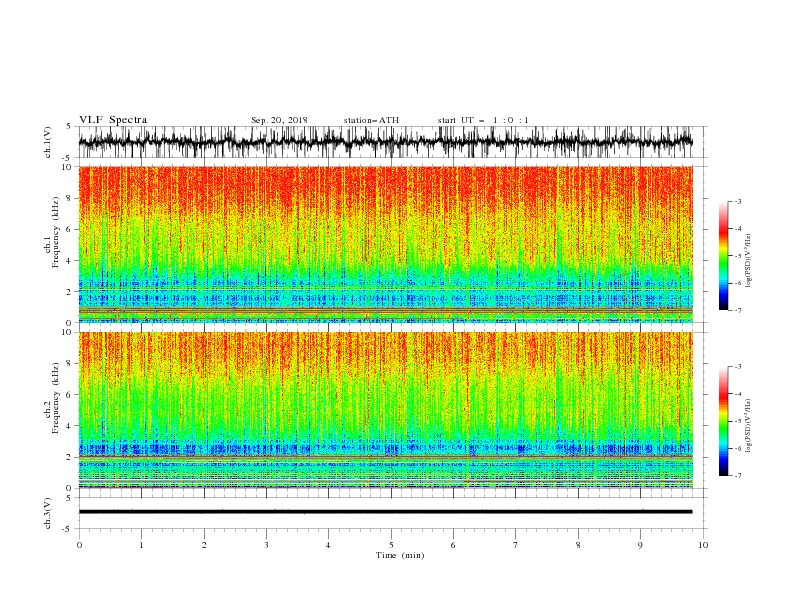This screenshot has width=792, height=612.
Task: Click time tick label '2' on x-axis
Action: click(204, 545)
